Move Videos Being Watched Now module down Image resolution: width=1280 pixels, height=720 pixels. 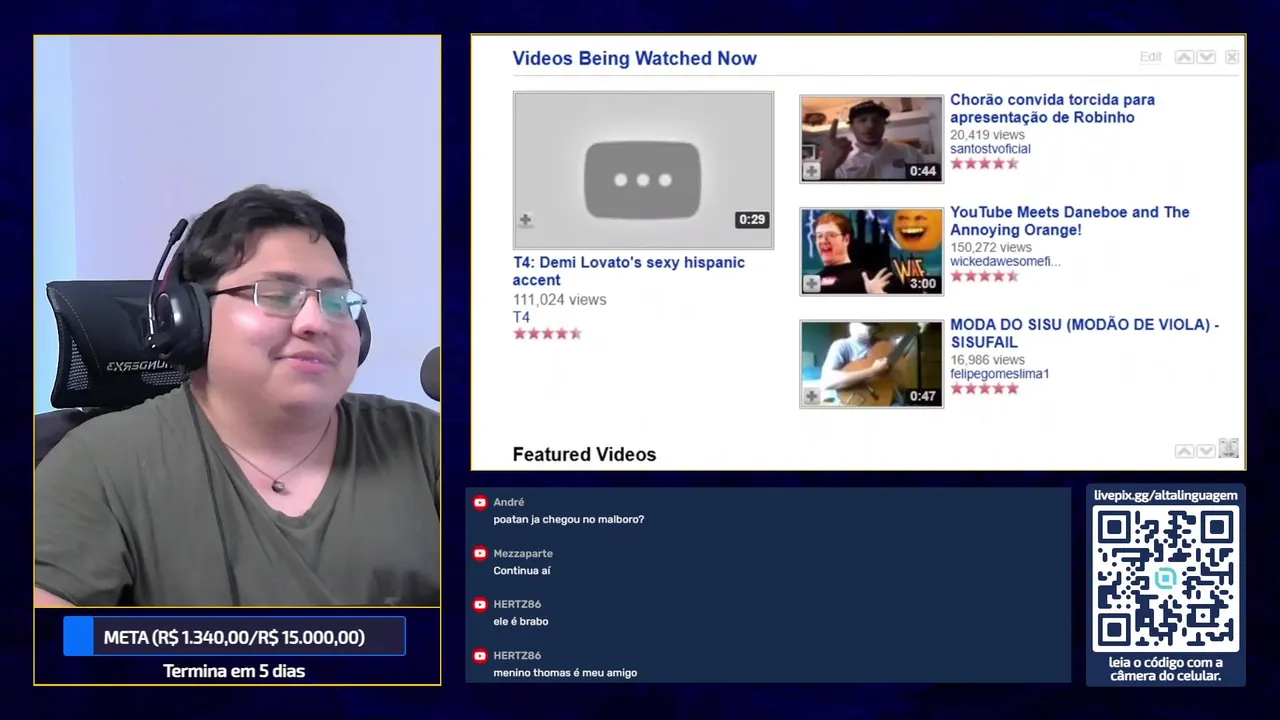[1206, 57]
